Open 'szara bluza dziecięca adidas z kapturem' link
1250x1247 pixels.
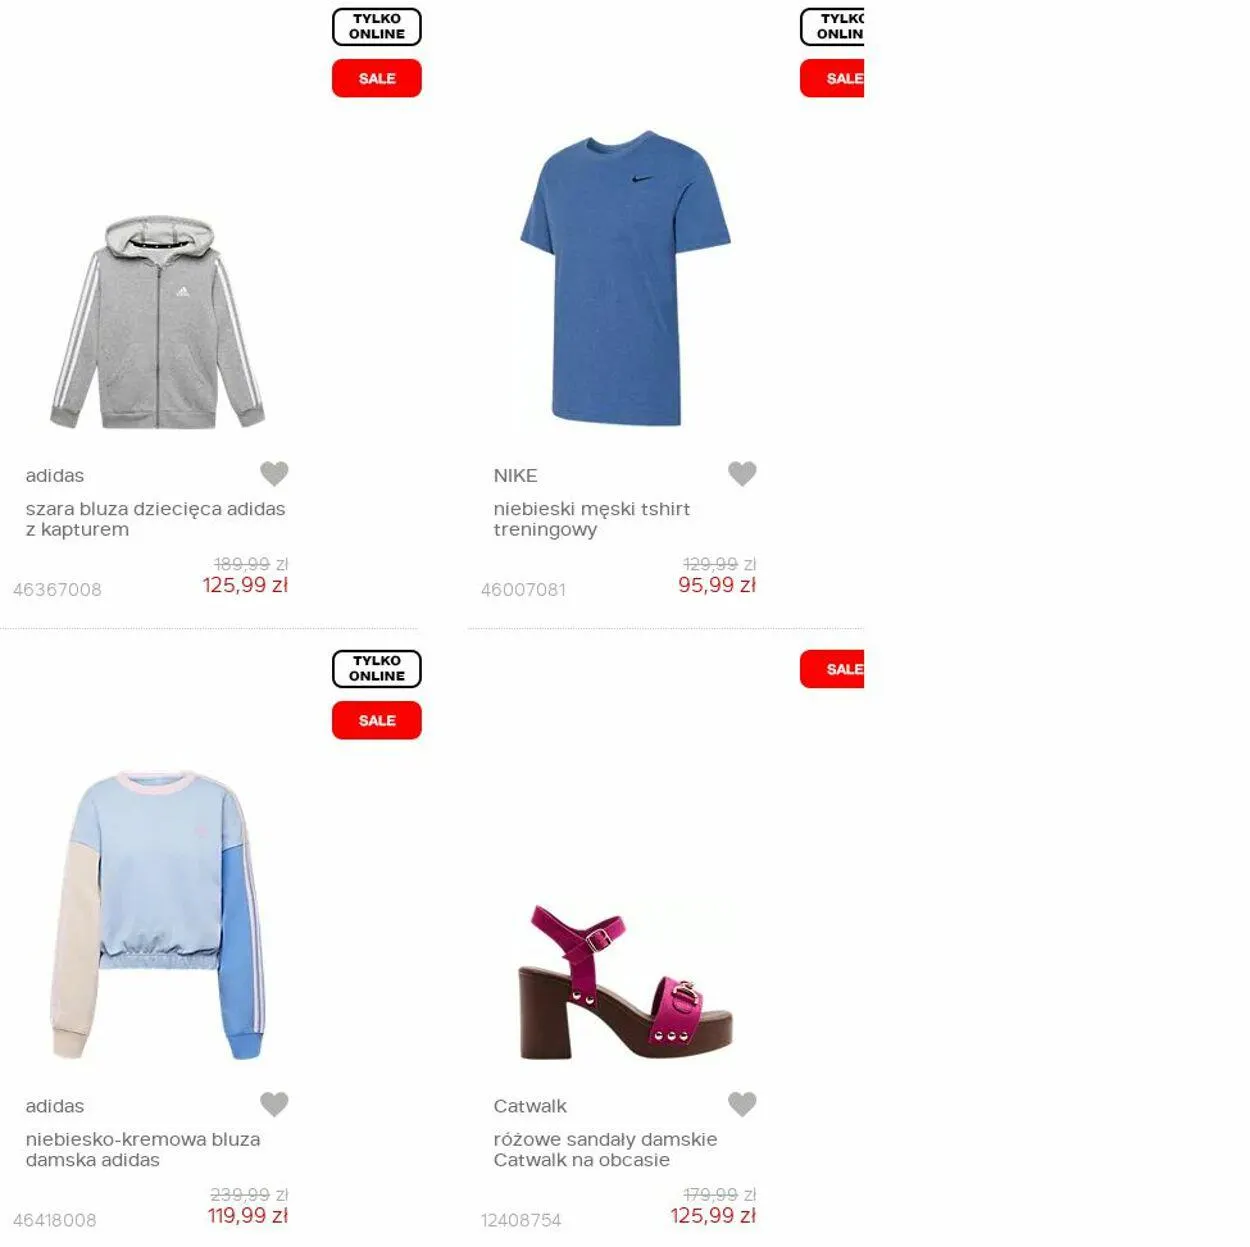click(x=155, y=519)
